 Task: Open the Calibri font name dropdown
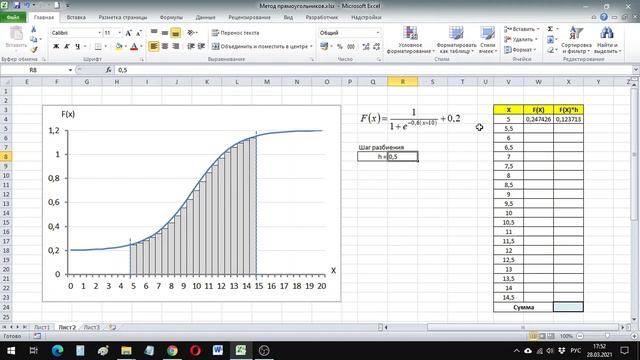tap(99, 33)
